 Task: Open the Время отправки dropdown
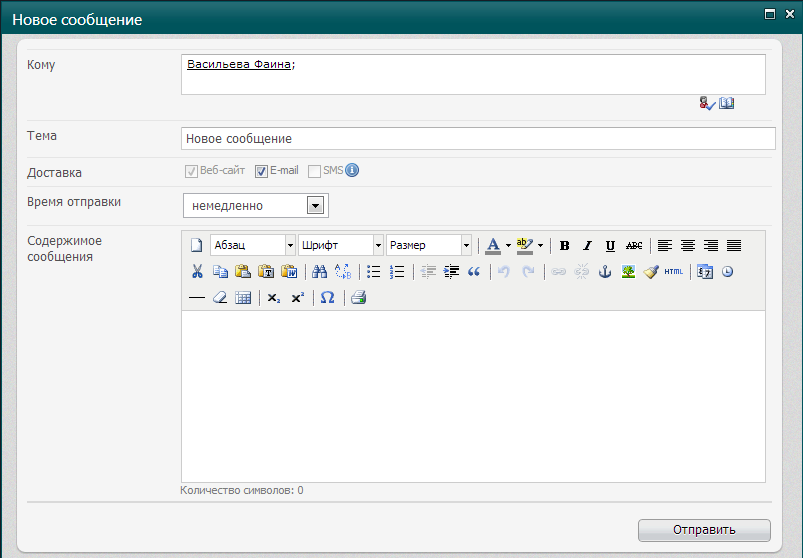point(315,206)
